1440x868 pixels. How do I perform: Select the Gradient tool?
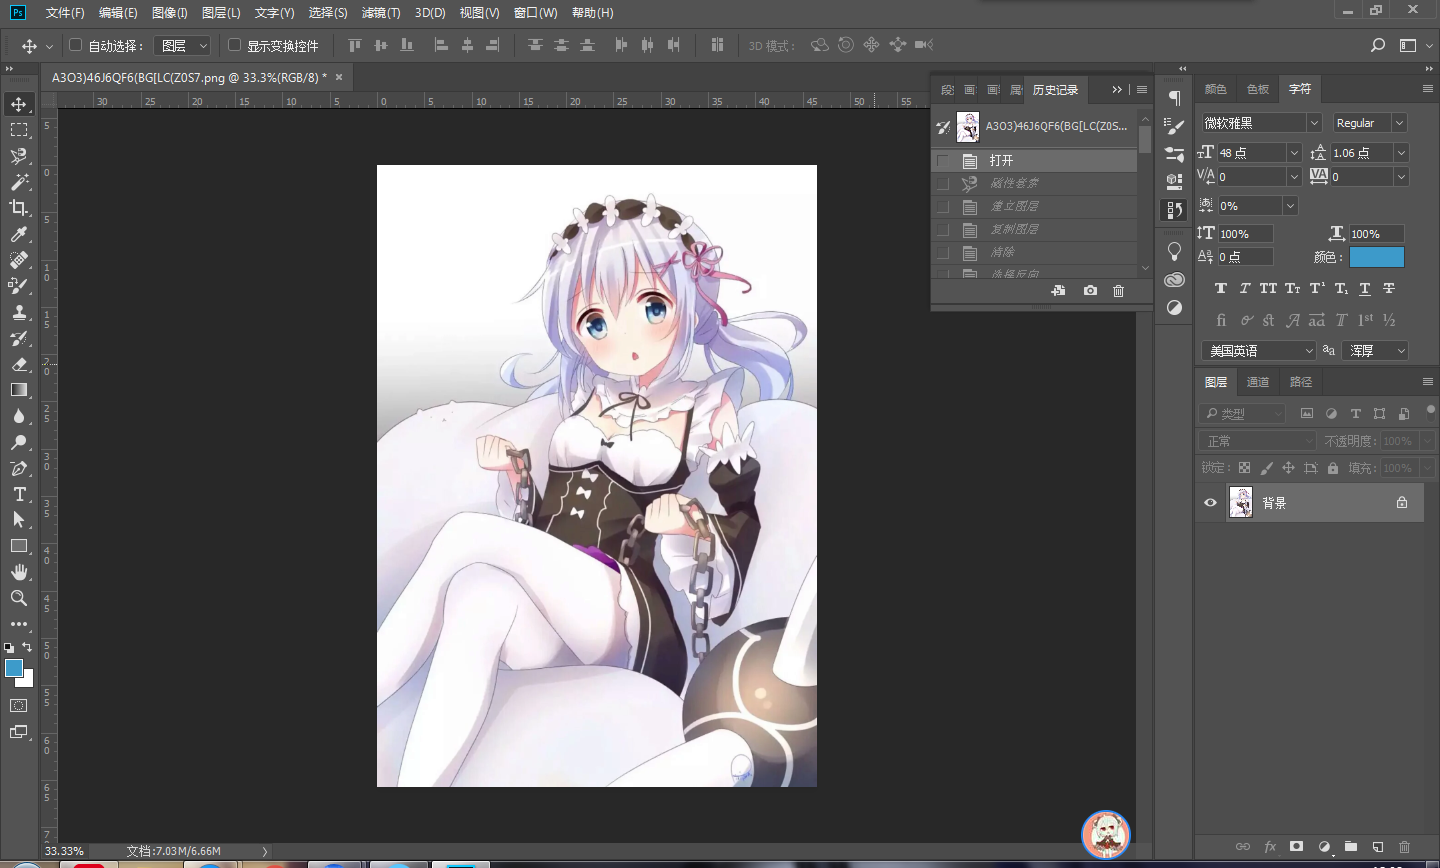pos(19,390)
